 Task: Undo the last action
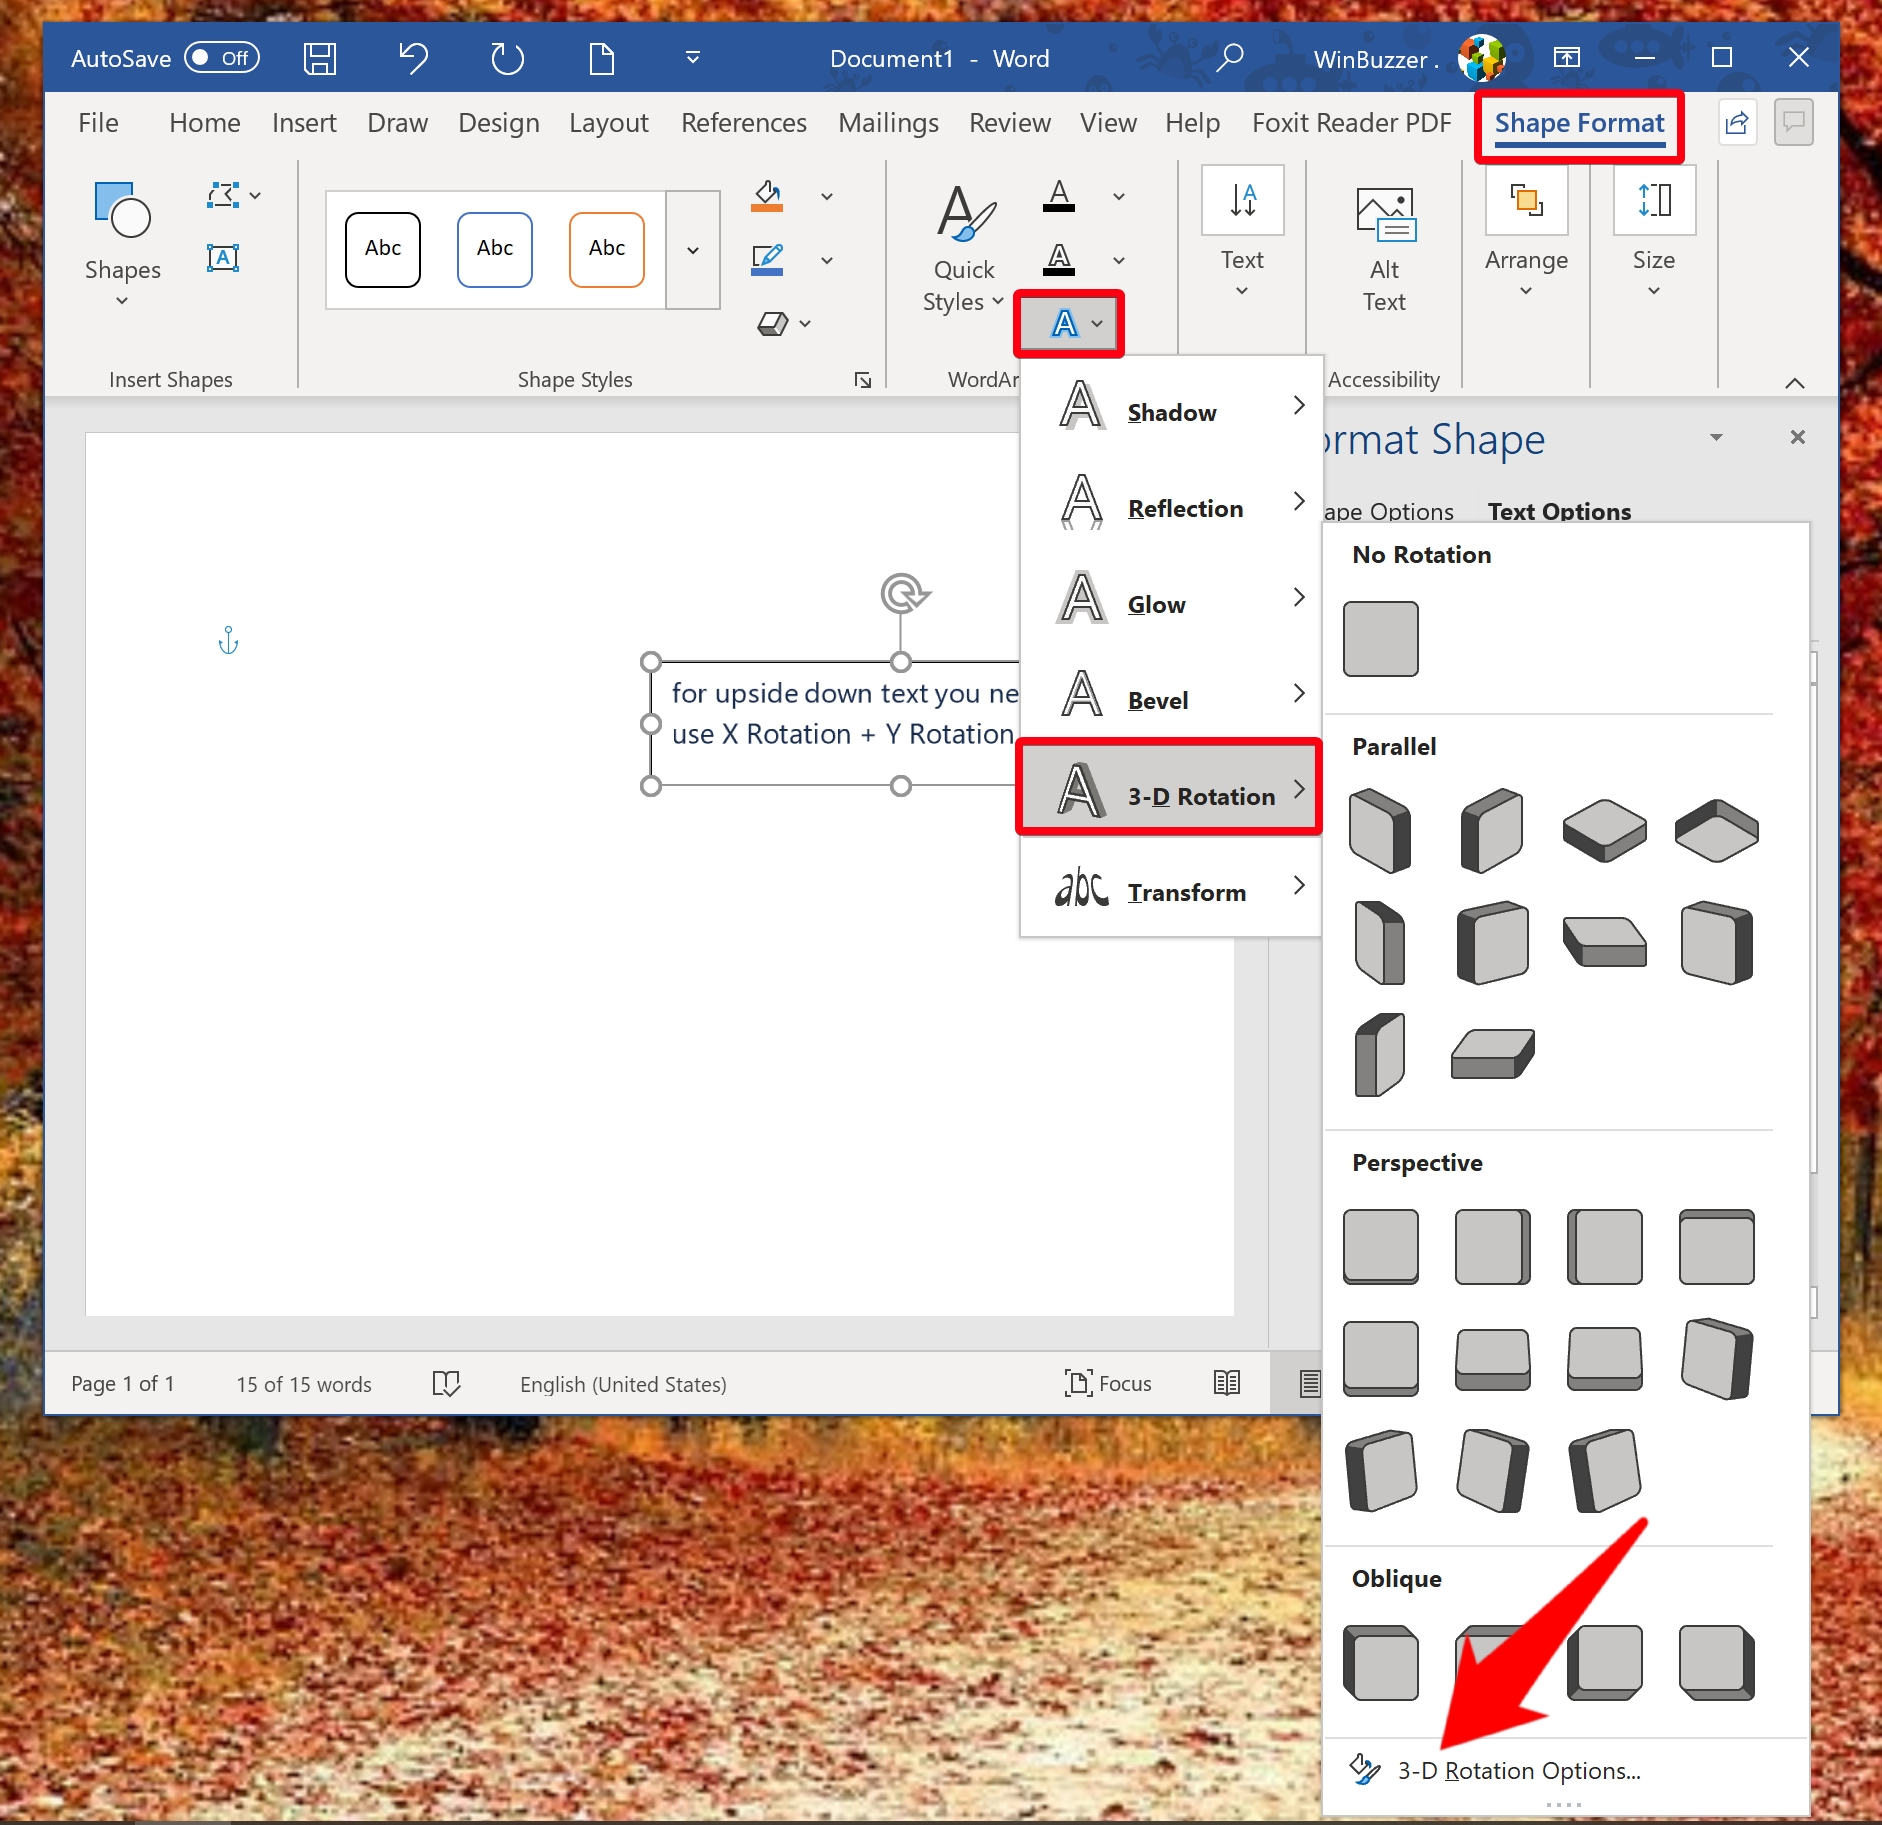click(x=413, y=58)
